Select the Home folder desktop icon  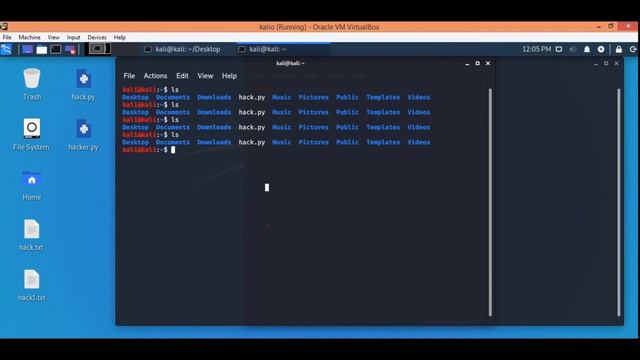pos(32,185)
